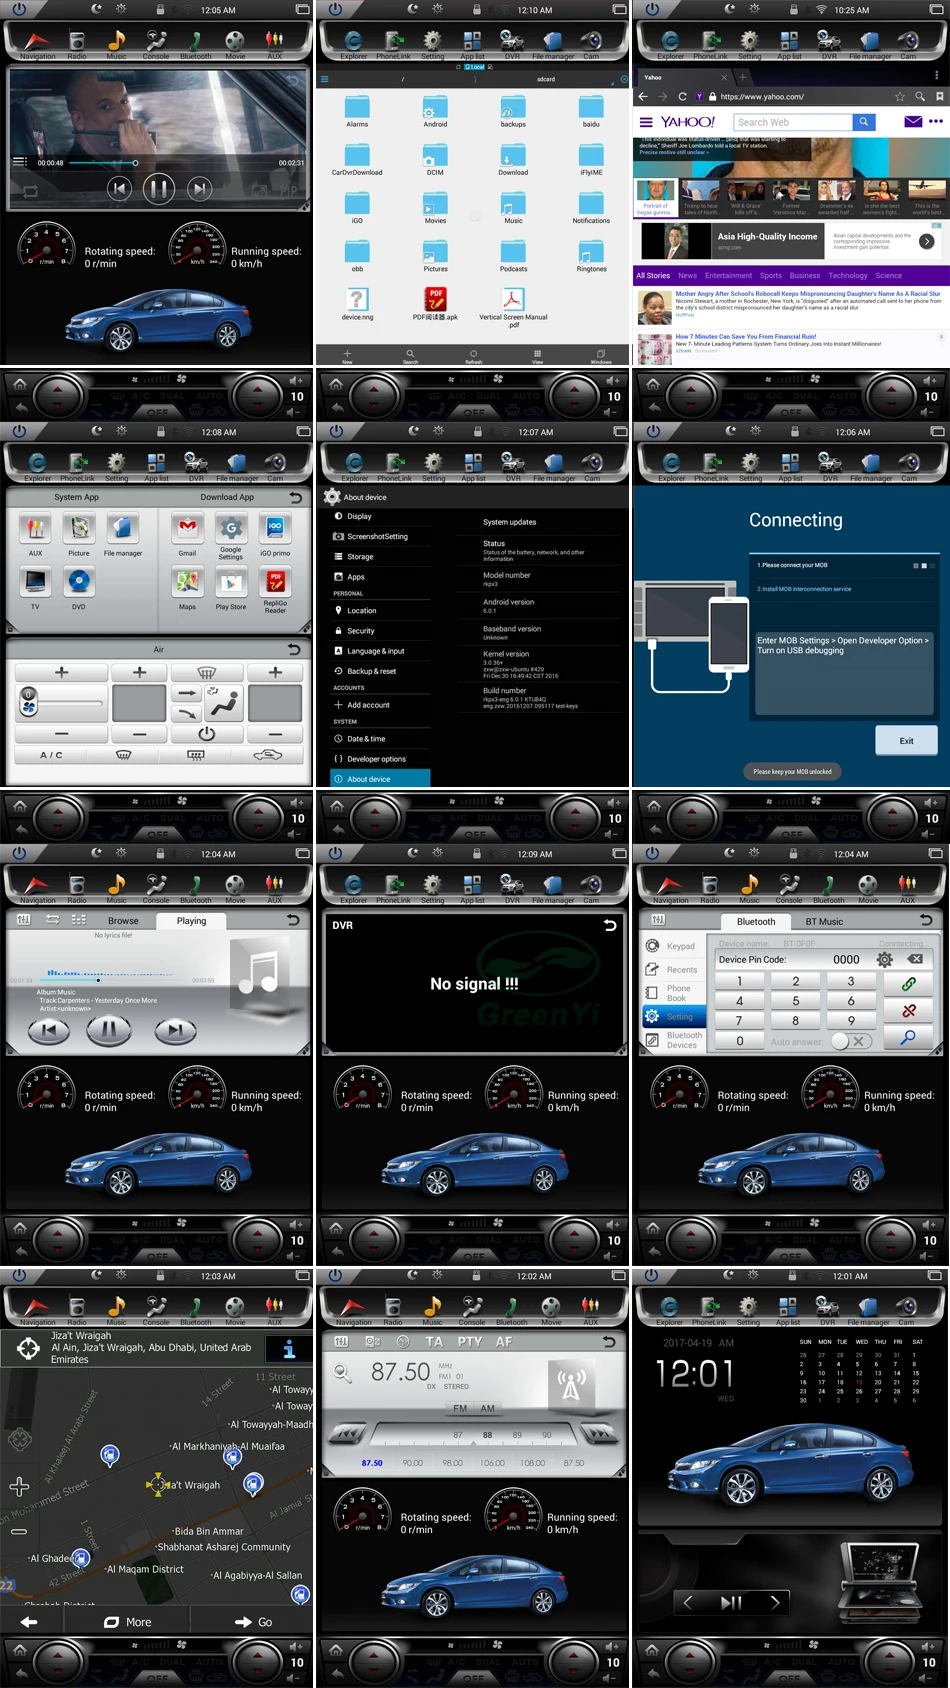Viewport: 950px width, 1688px height.
Task: Switch to the BT Music tab
Action: point(824,921)
